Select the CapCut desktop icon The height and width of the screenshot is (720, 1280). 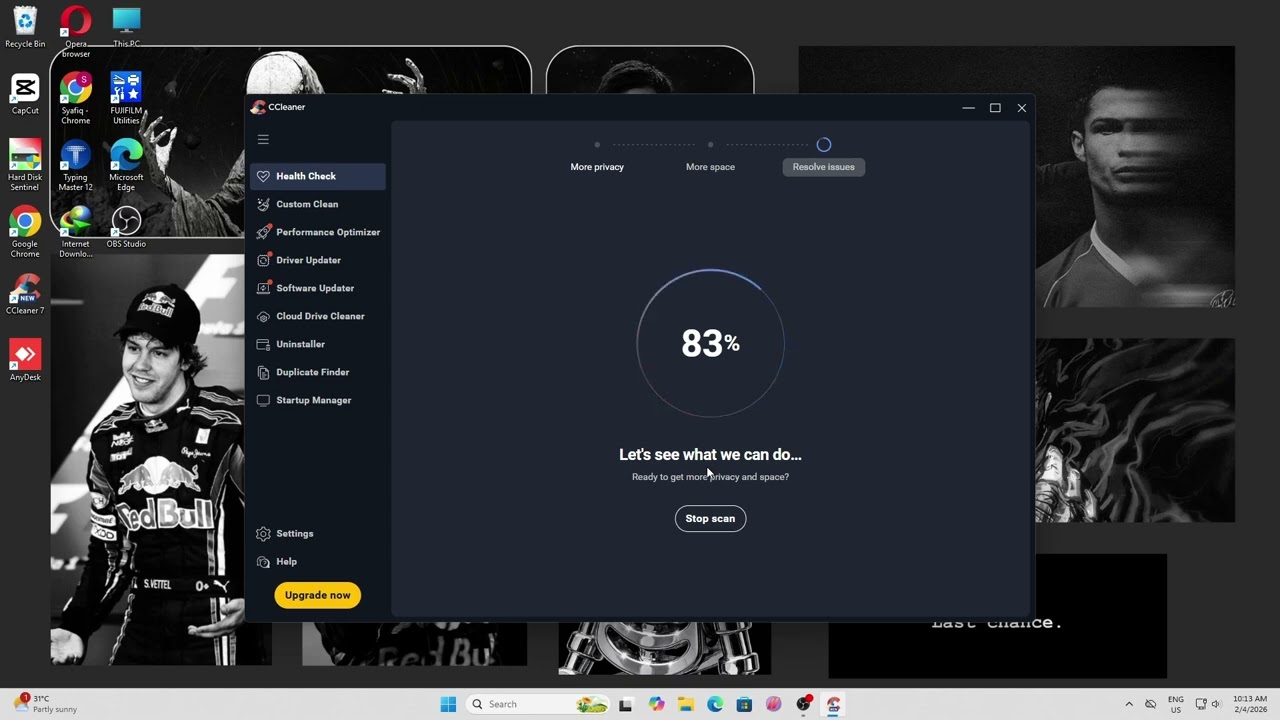tap(25, 94)
